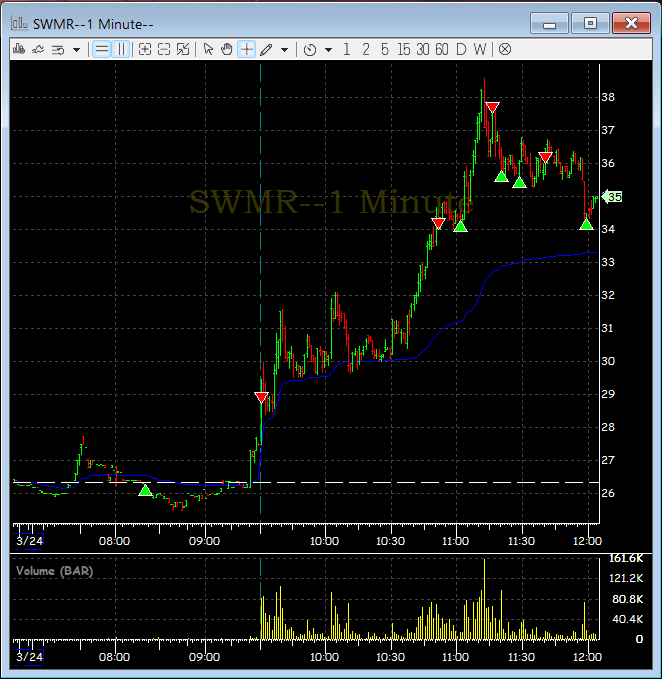Switch to 1 minute interval
Screen dimensions: 662x679
click(x=346, y=49)
